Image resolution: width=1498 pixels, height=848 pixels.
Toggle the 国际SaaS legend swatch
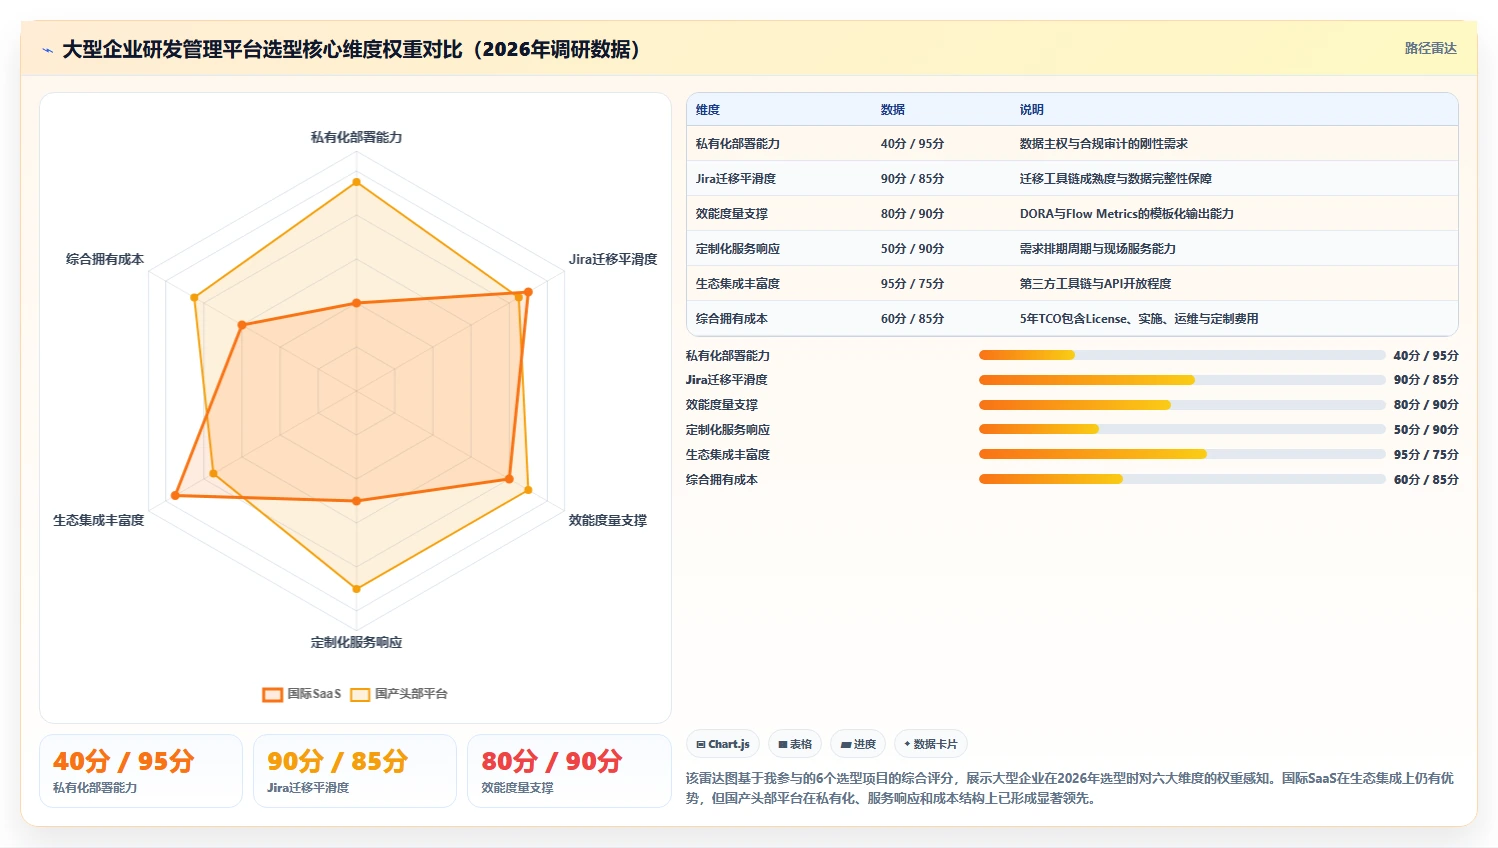[x=272, y=694]
